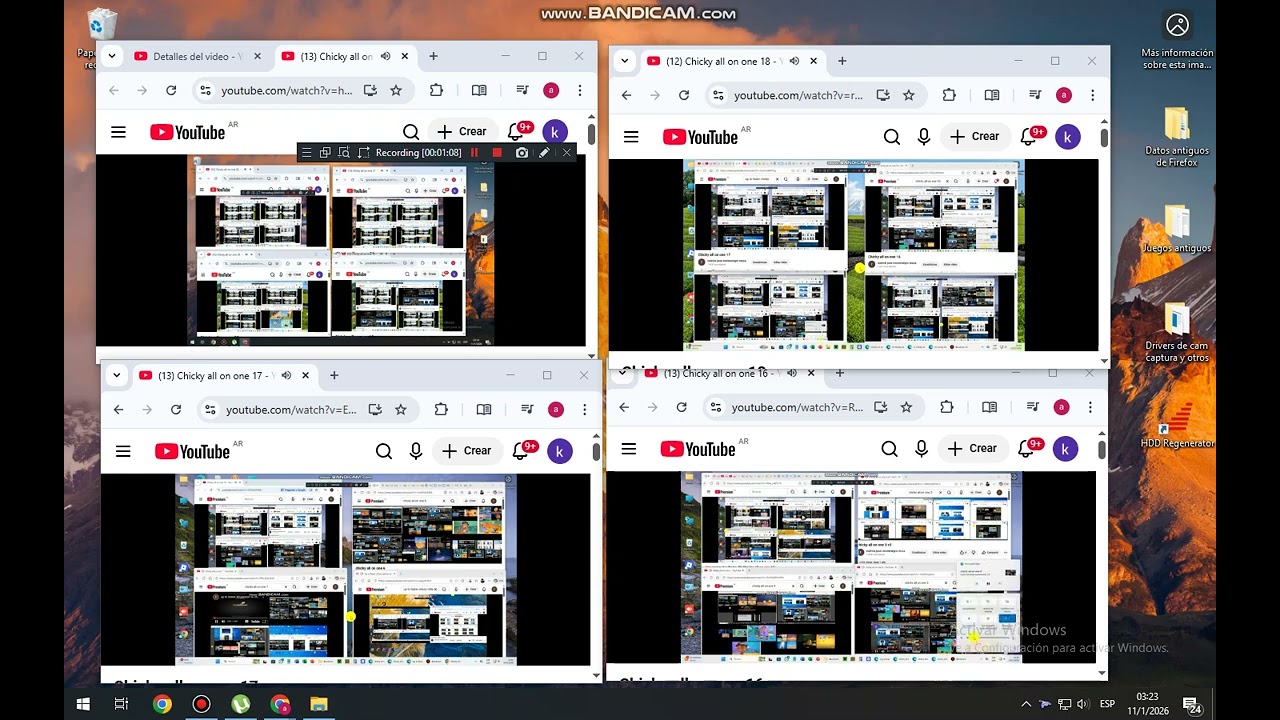
Task: Toggle the side panel in bottom-right Chrome window
Action: tap(989, 407)
